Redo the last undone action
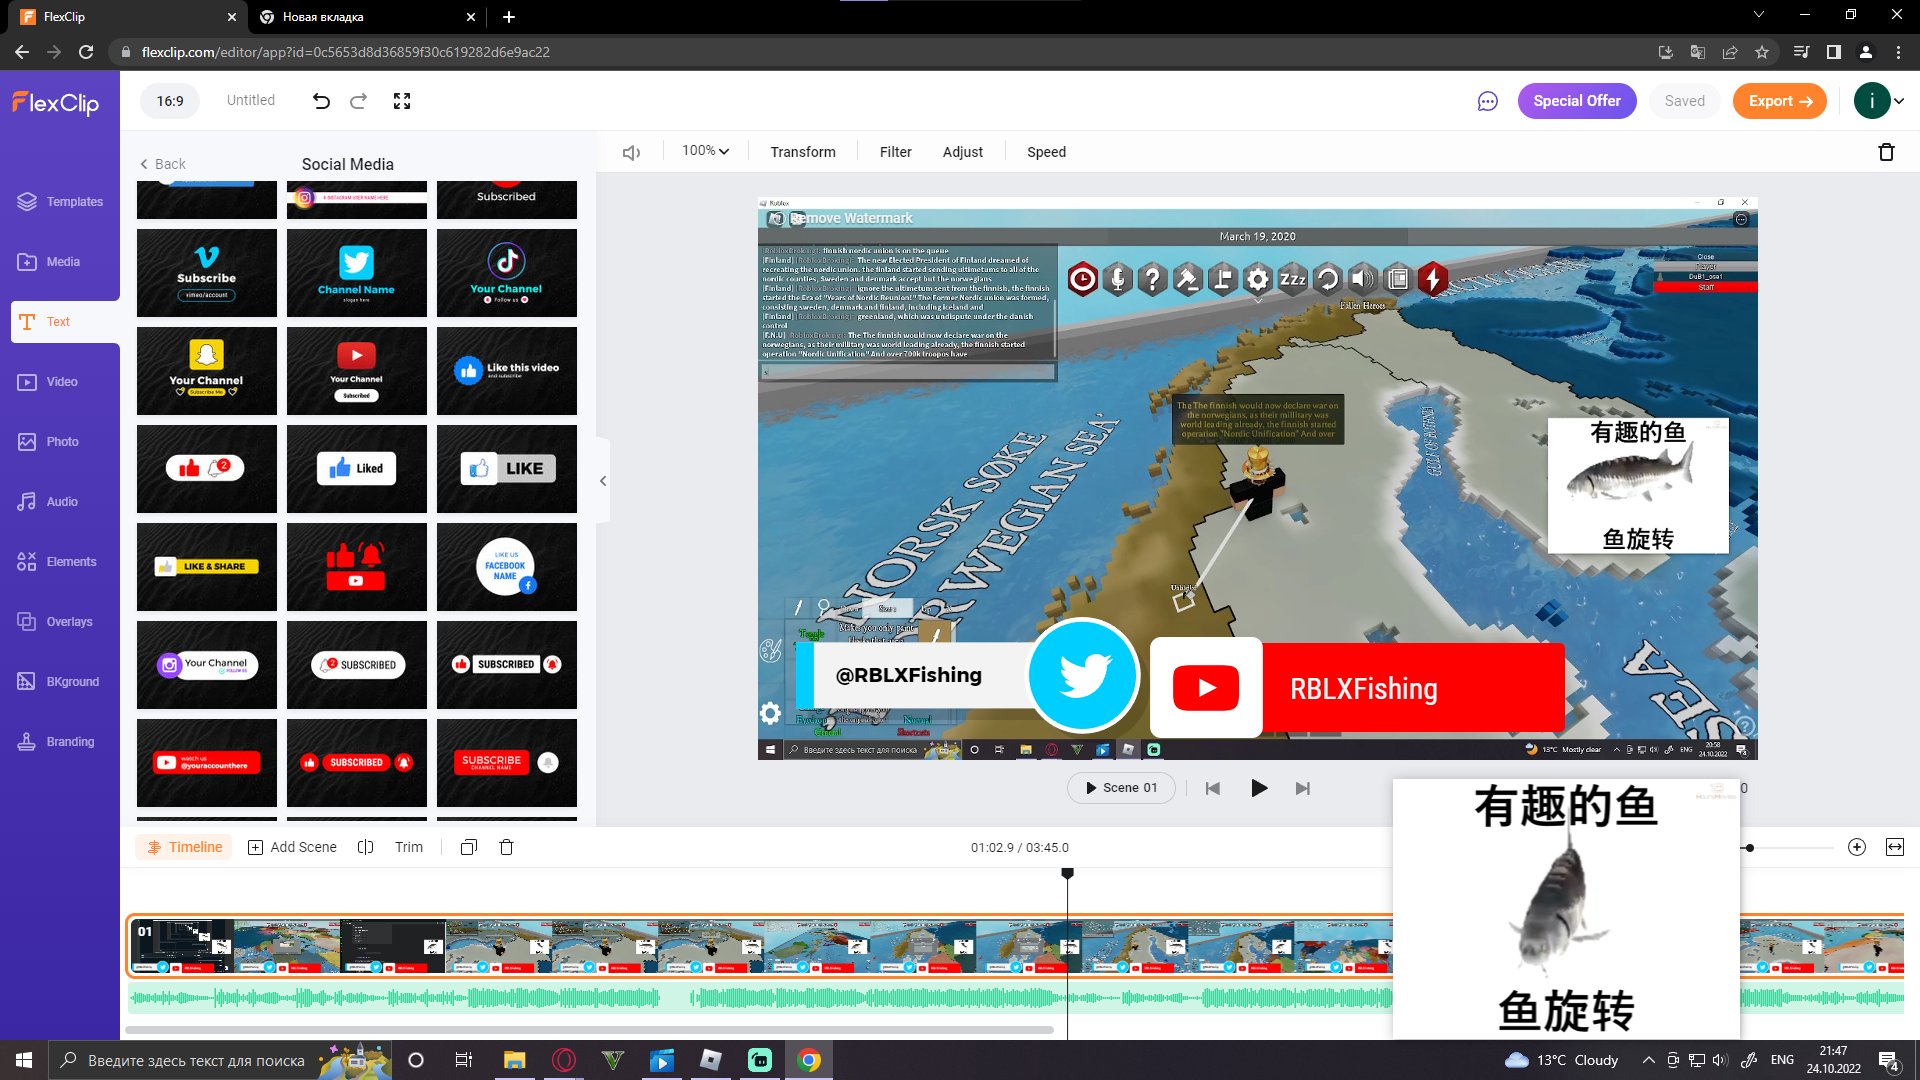This screenshot has width=1920, height=1080. (x=358, y=100)
